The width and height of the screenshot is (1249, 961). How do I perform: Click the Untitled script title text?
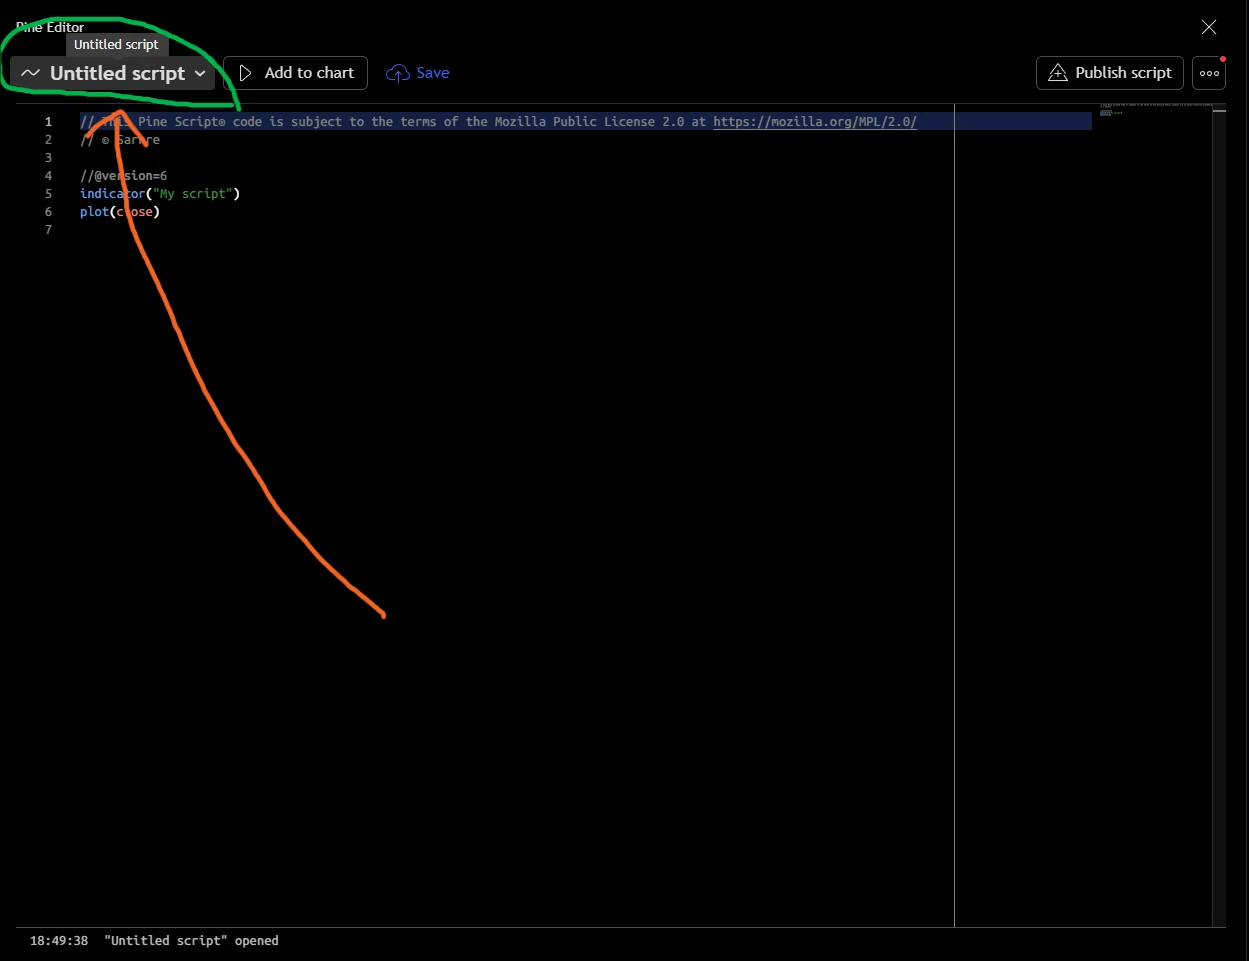click(118, 73)
